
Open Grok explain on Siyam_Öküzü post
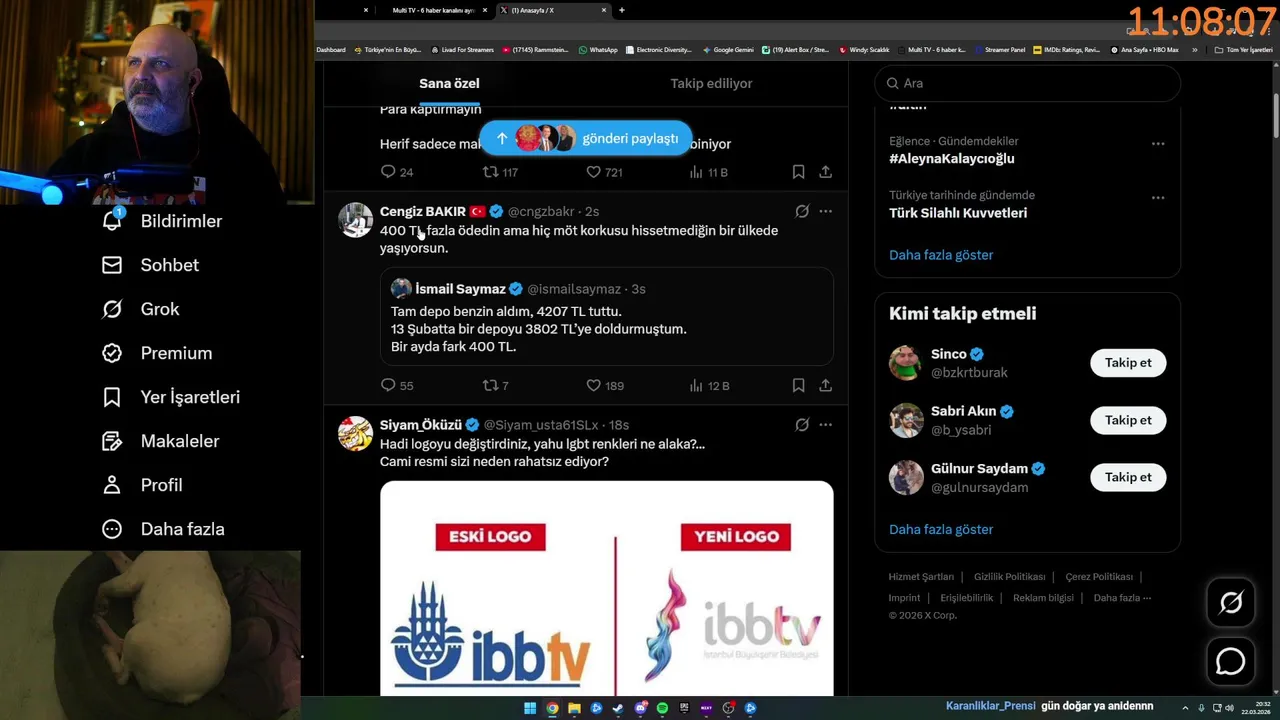click(x=802, y=425)
